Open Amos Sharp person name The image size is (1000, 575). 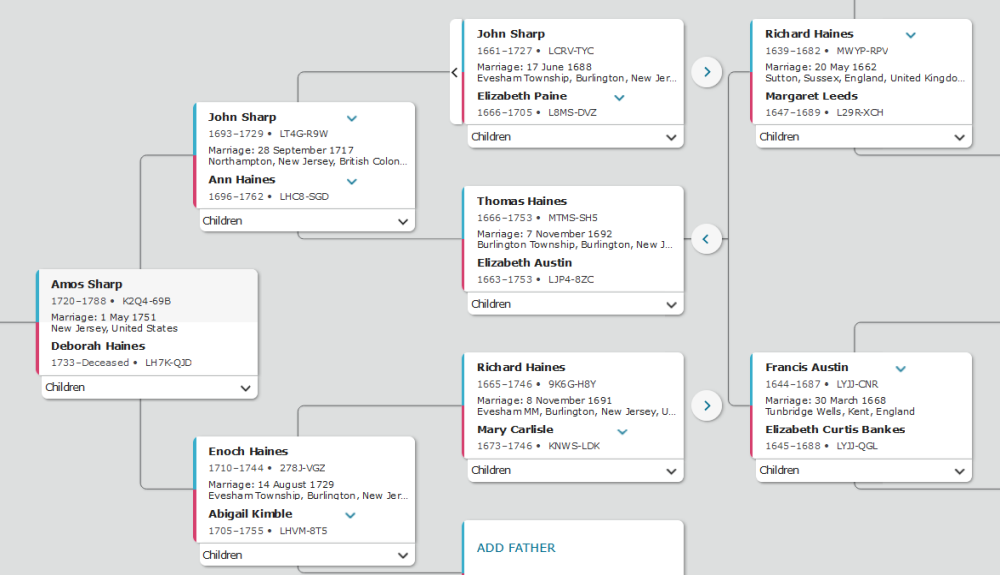(x=87, y=284)
